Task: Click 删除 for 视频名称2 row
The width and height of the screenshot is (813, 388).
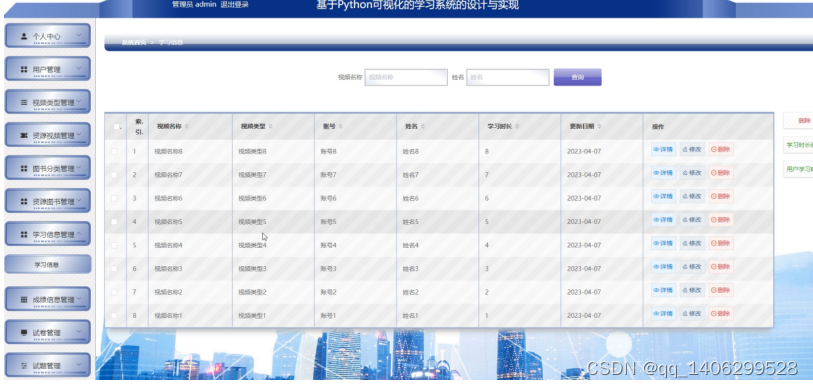Action: [x=721, y=290]
